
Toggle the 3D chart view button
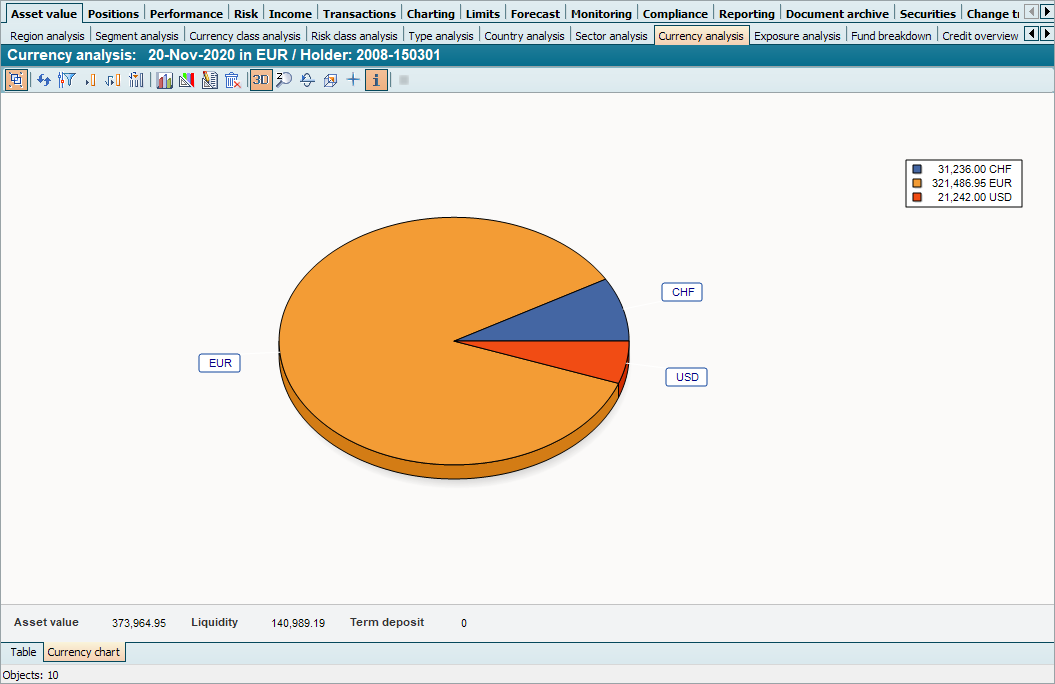pos(260,80)
